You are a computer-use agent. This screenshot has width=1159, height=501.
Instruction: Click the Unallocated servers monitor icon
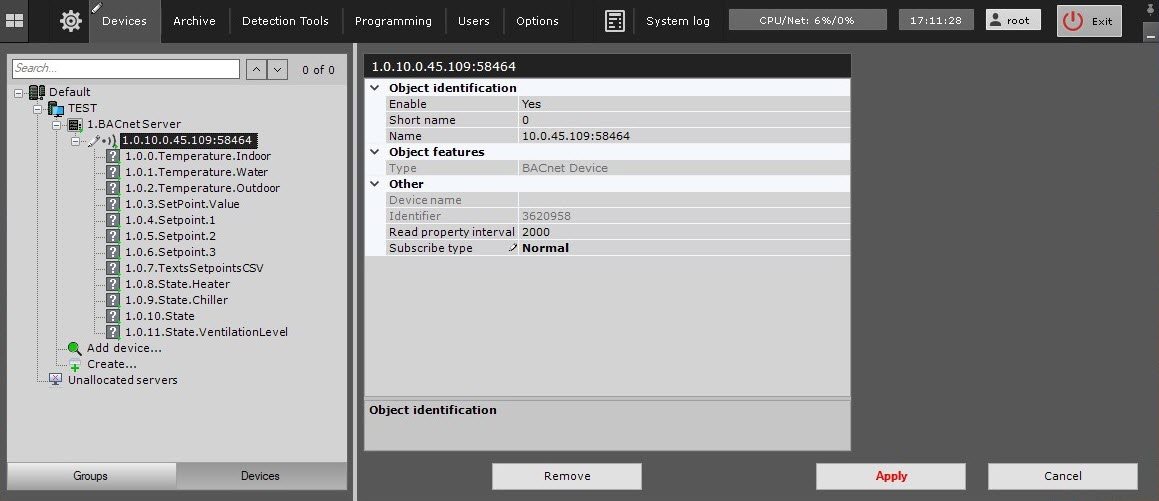[56, 380]
